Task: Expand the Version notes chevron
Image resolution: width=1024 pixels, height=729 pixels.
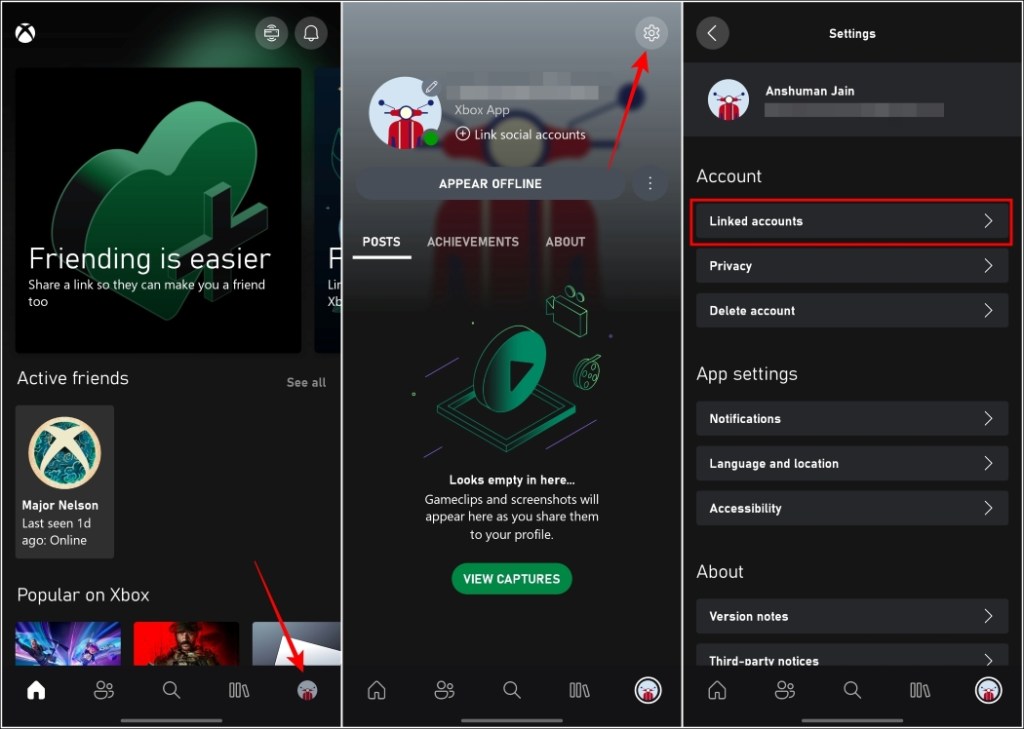Action: point(989,617)
